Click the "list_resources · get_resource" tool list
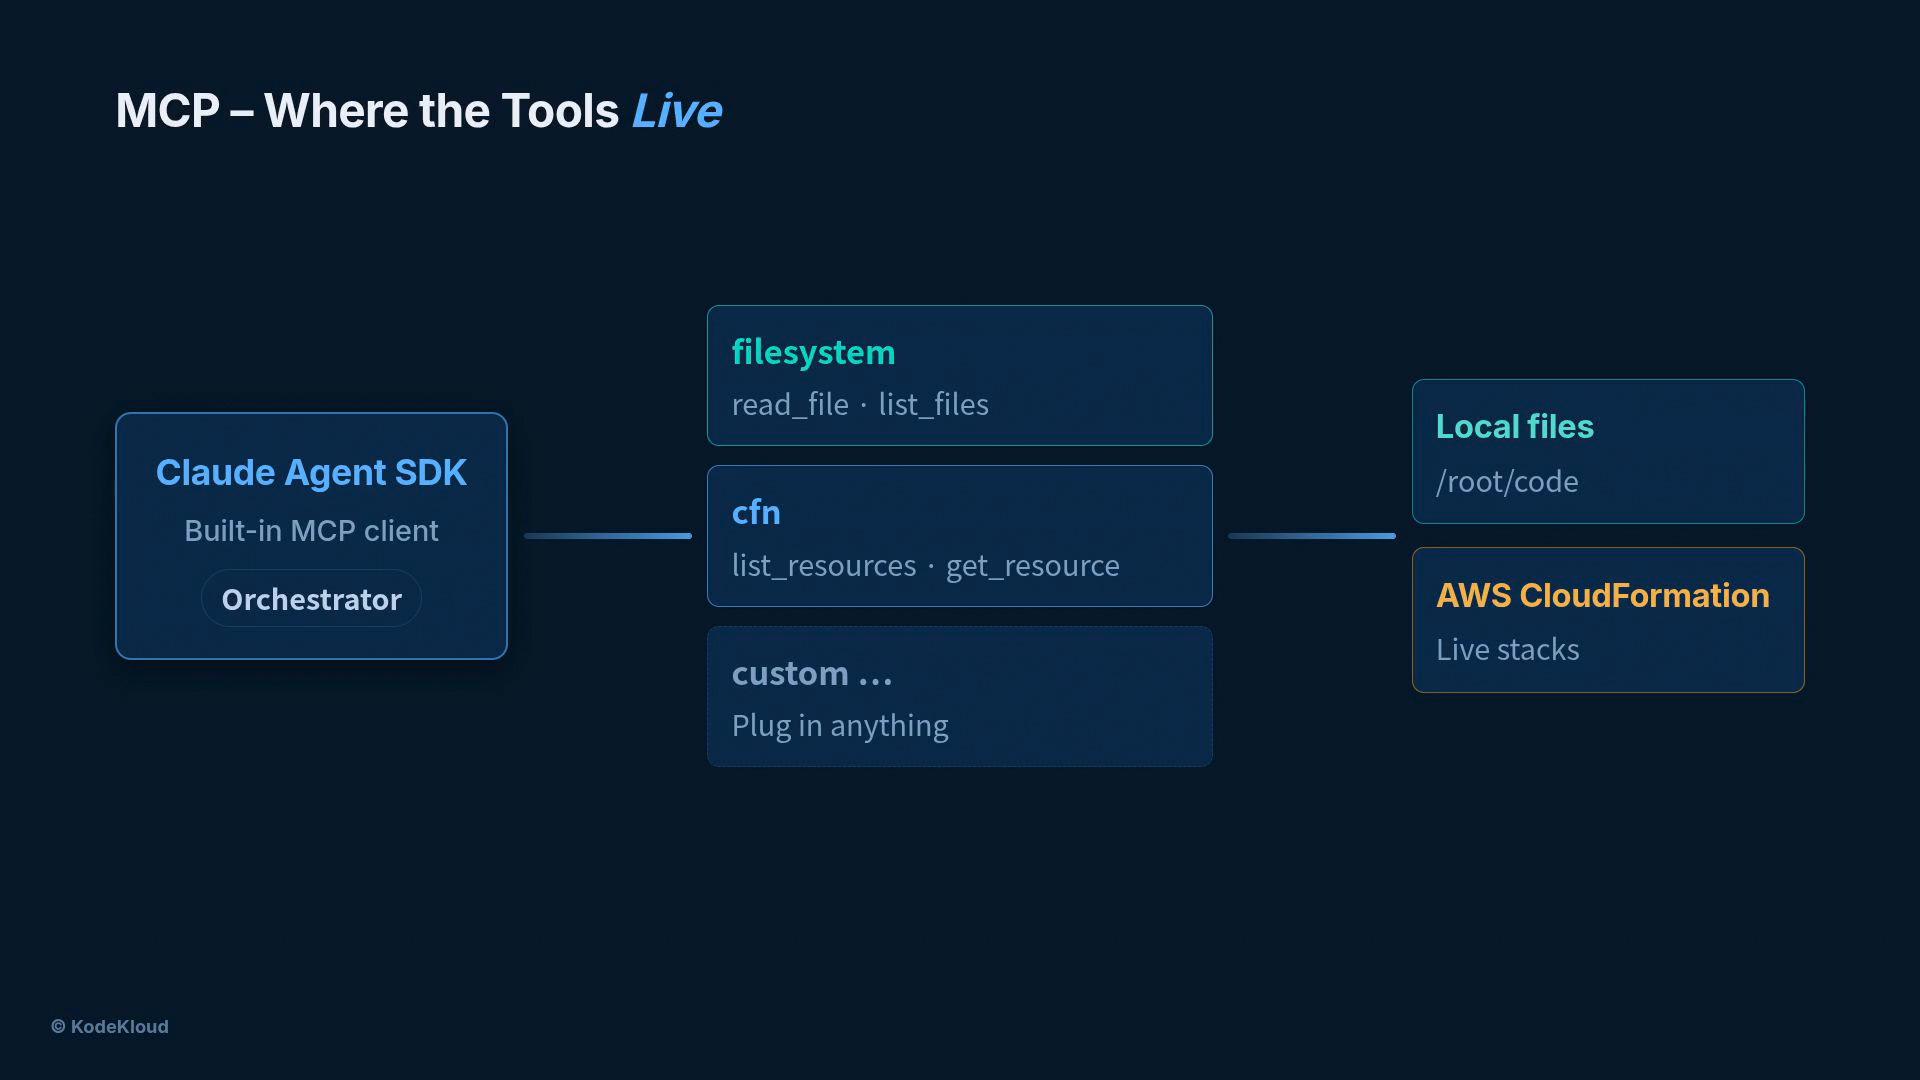Image resolution: width=1920 pixels, height=1080 pixels. pyautogui.click(x=925, y=565)
